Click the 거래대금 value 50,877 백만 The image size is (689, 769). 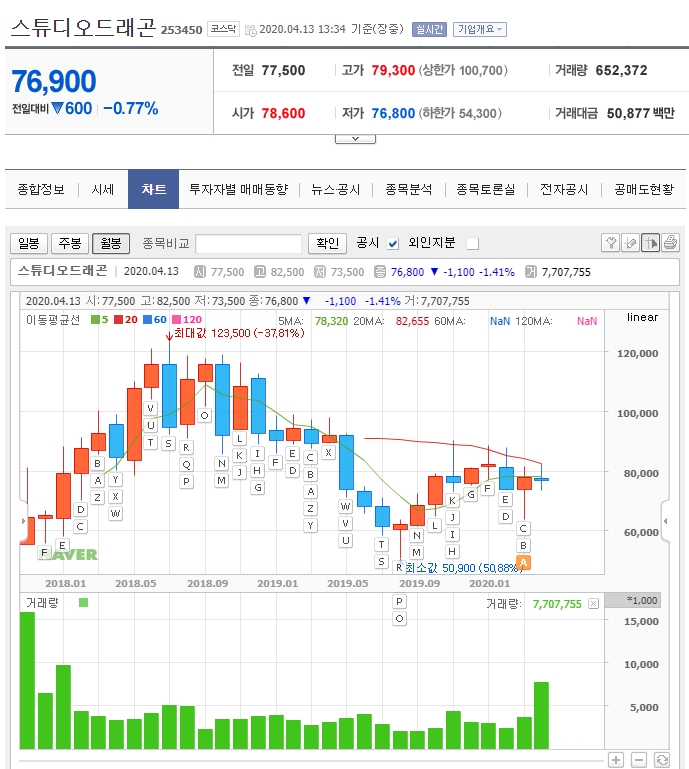point(640,113)
